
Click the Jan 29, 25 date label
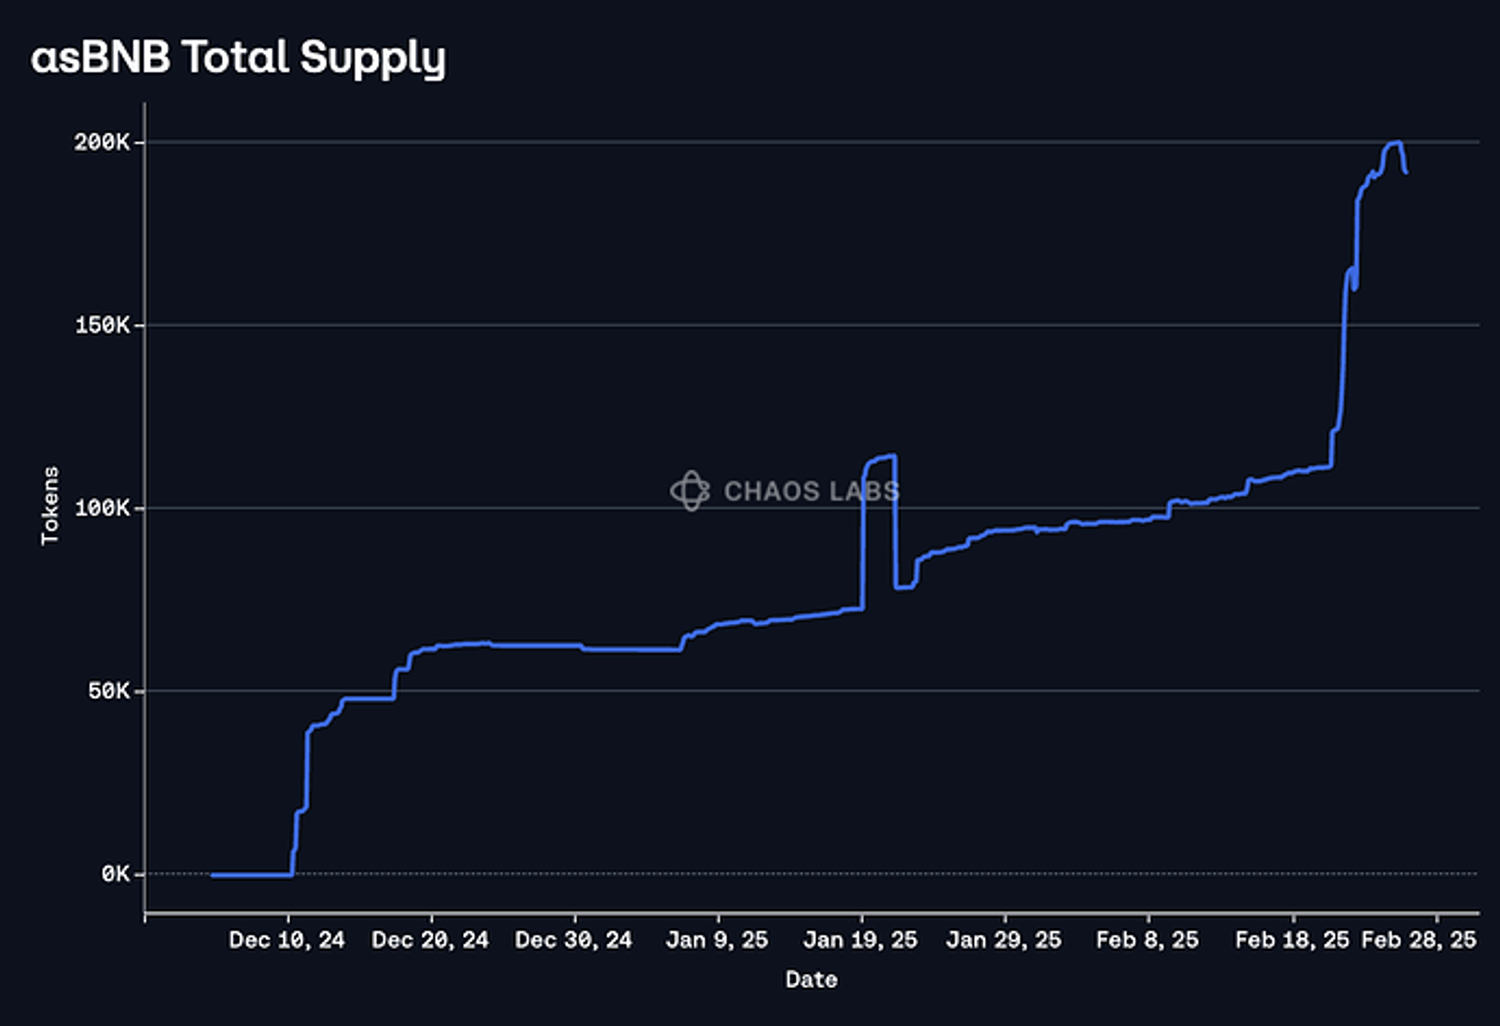(1004, 940)
